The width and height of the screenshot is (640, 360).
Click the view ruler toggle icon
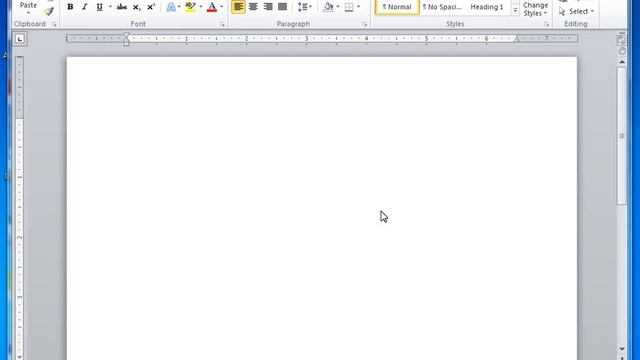click(622, 40)
